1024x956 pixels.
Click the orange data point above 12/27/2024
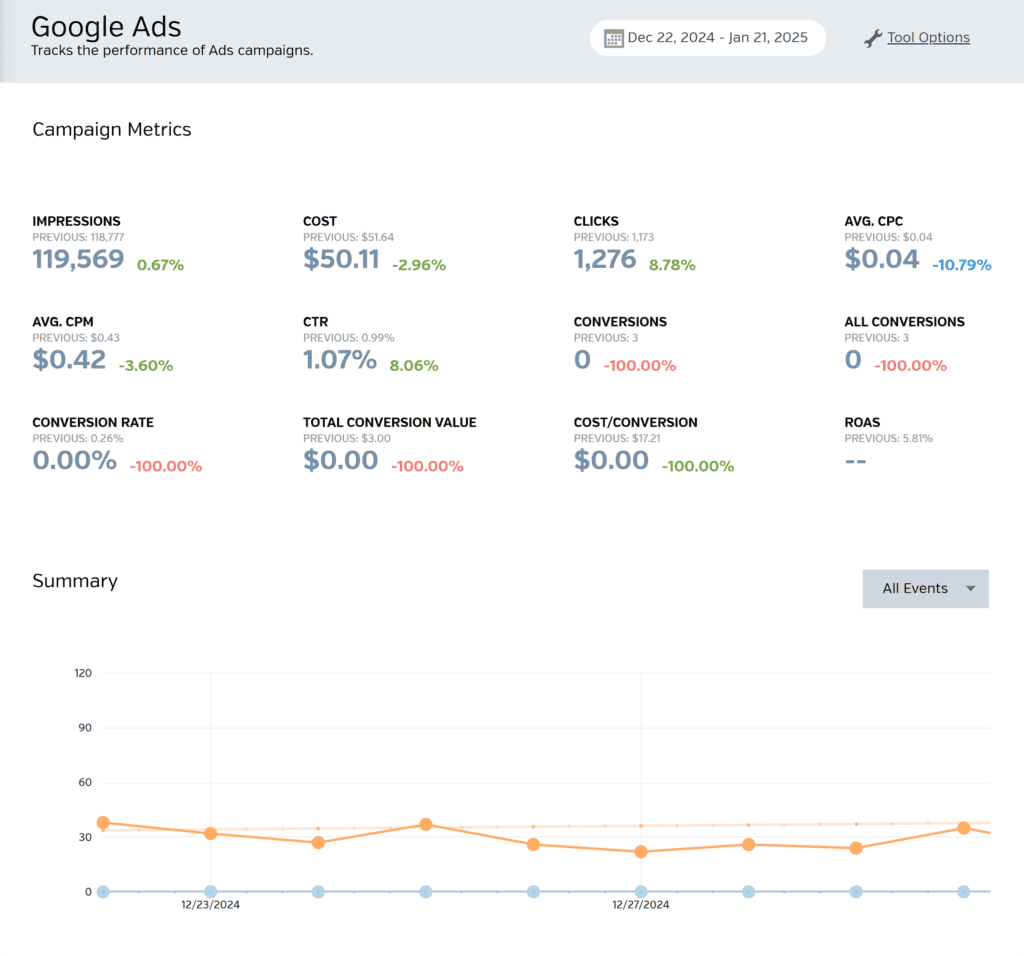(x=641, y=852)
